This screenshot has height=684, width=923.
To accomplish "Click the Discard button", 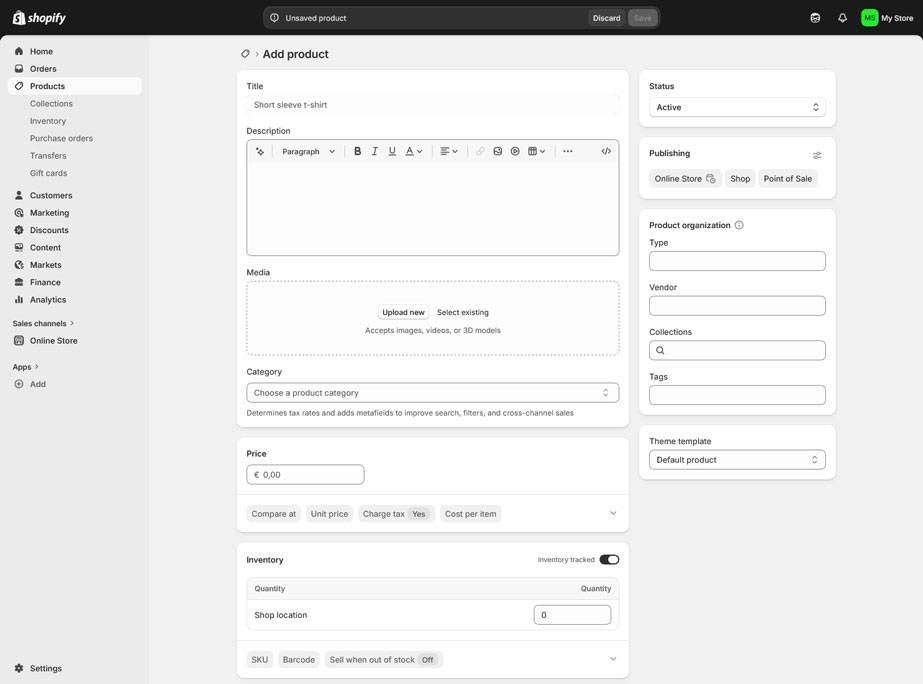I will [607, 17].
